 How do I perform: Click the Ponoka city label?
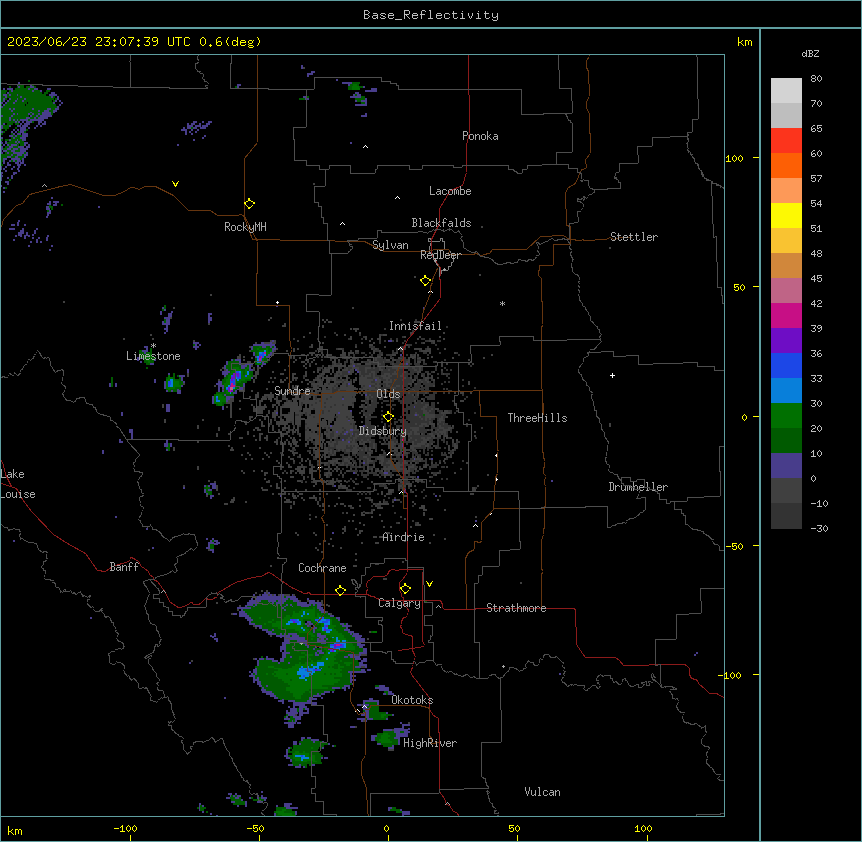point(480,136)
